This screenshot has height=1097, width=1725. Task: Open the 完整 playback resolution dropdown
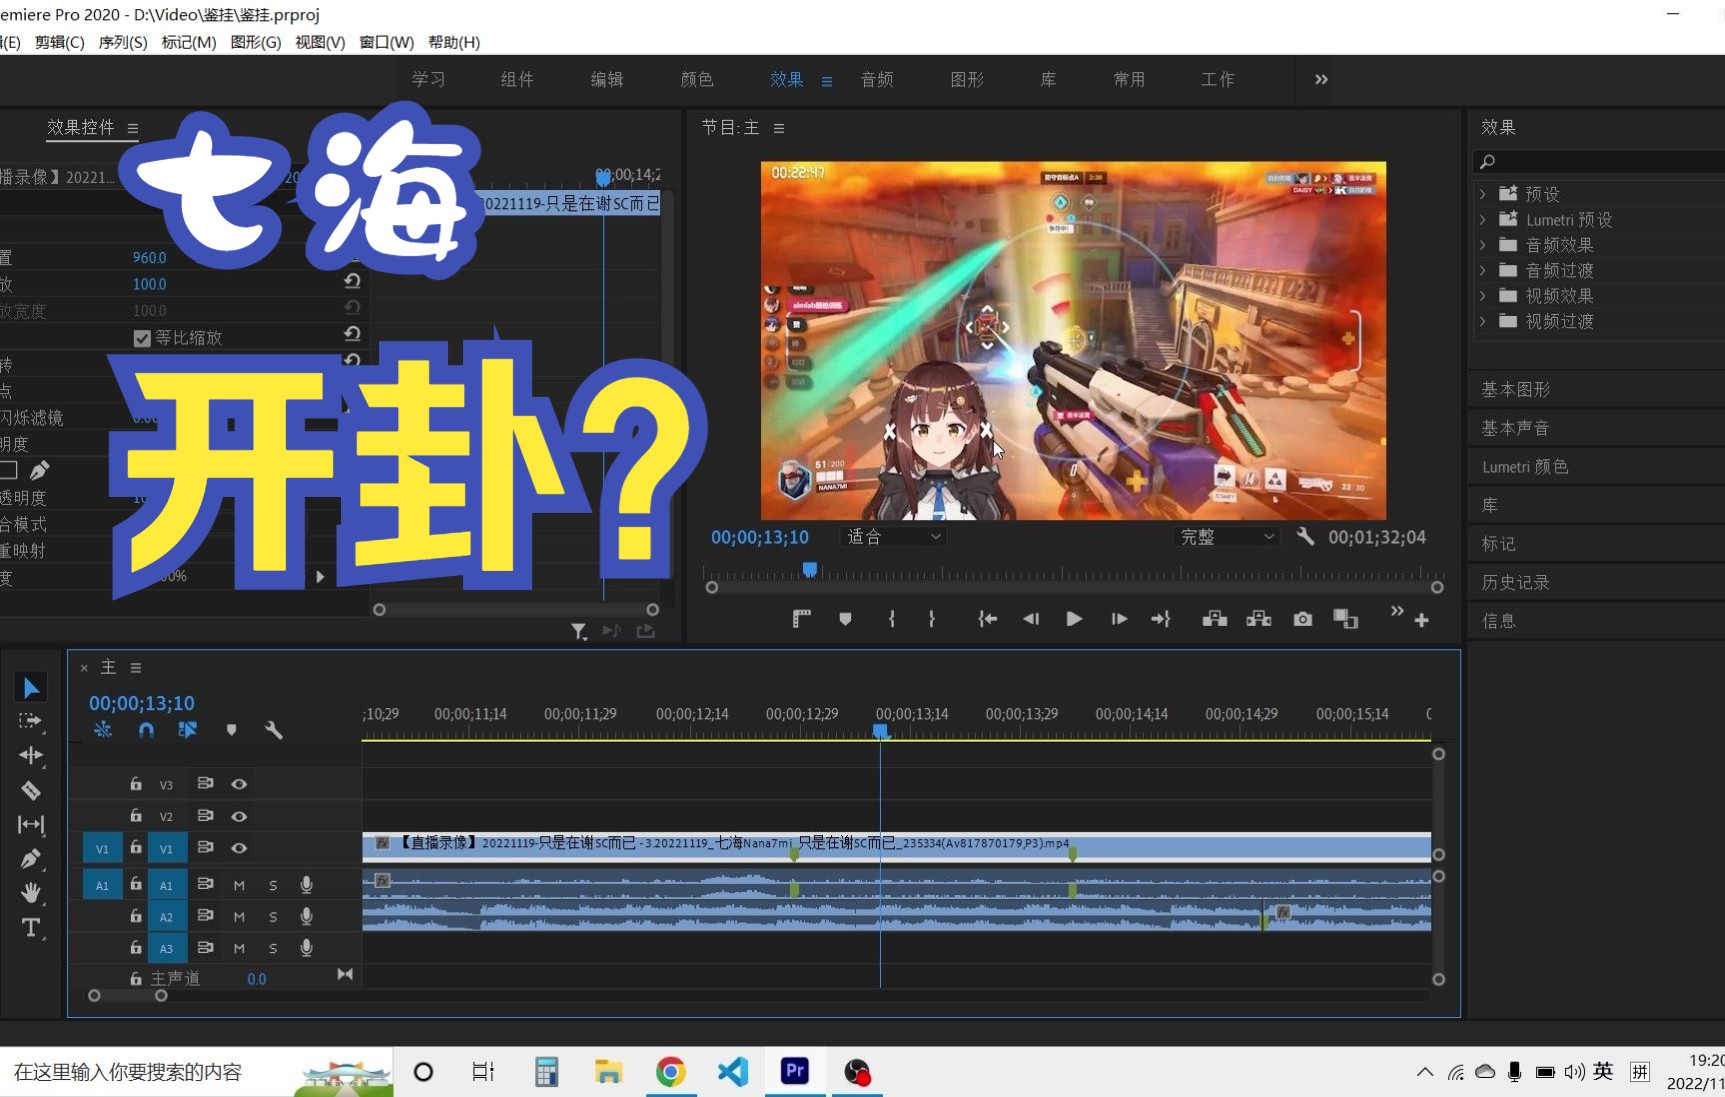(x=1227, y=537)
